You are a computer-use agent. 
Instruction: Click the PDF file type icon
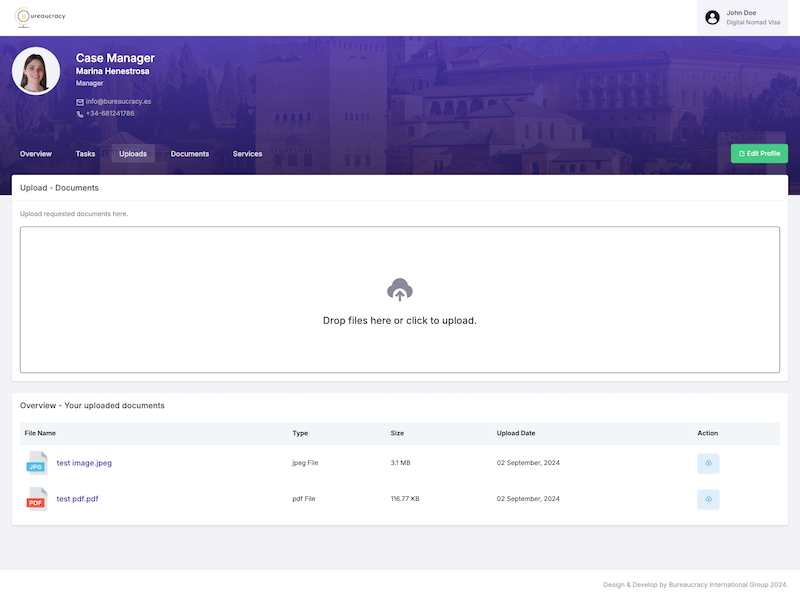[x=37, y=499]
